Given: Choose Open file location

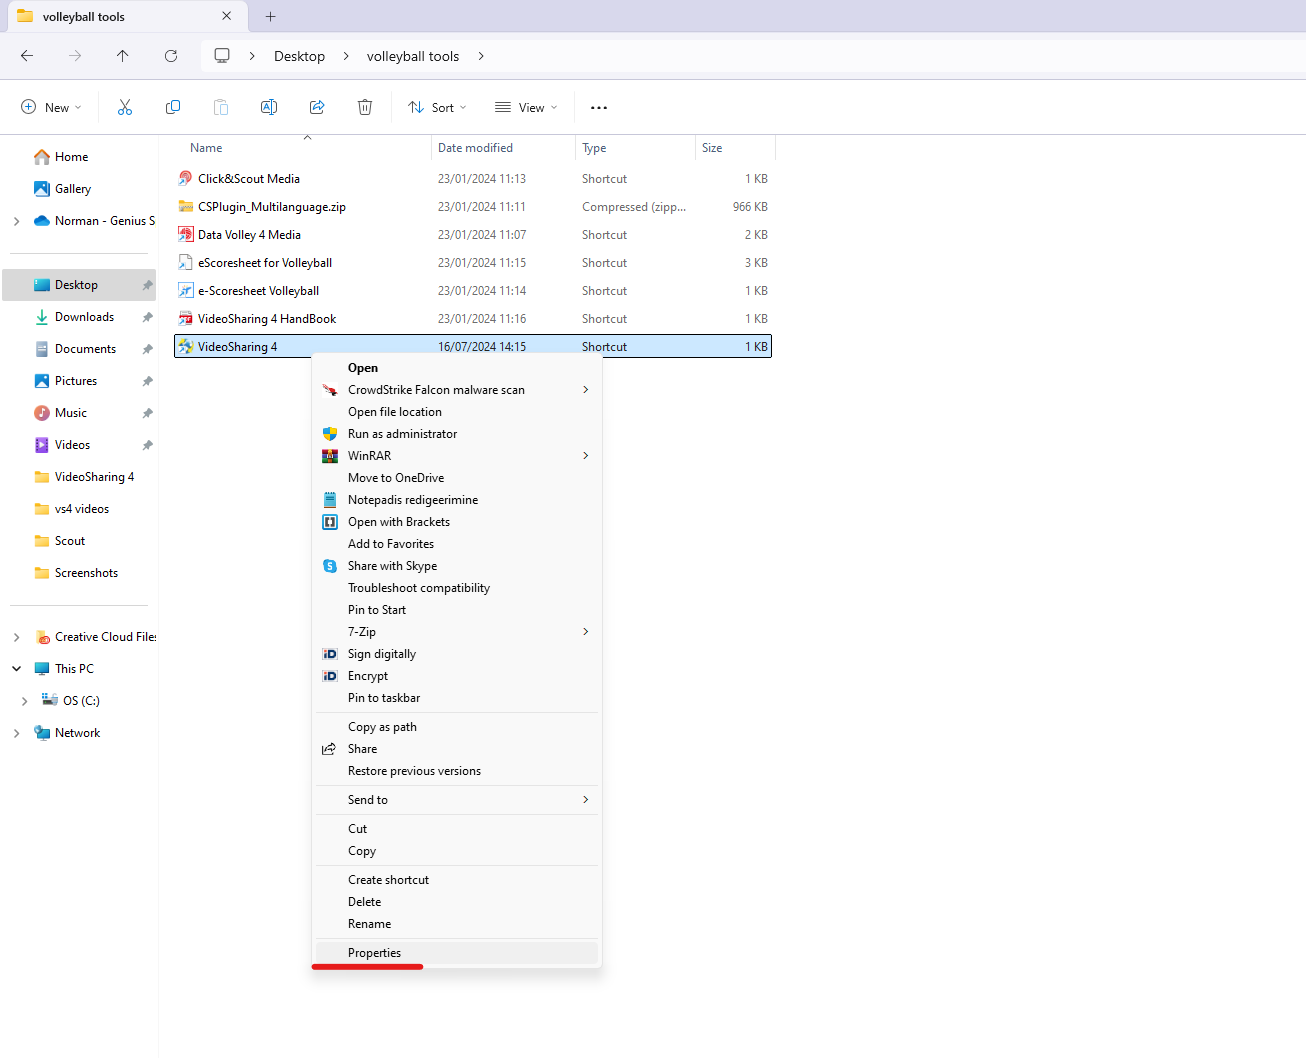Looking at the screenshot, I should (458, 412).
